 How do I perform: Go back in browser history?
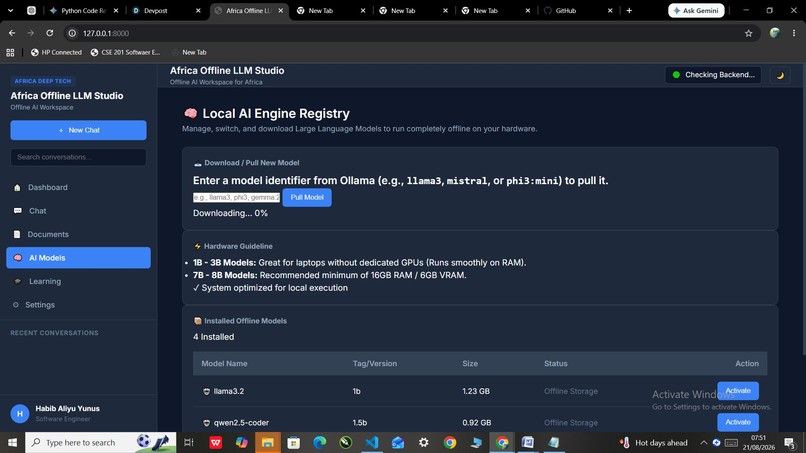click(x=12, y=33)
